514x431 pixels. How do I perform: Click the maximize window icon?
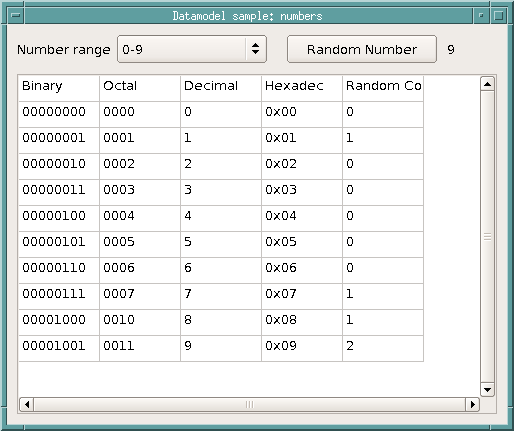click(499, 16)
